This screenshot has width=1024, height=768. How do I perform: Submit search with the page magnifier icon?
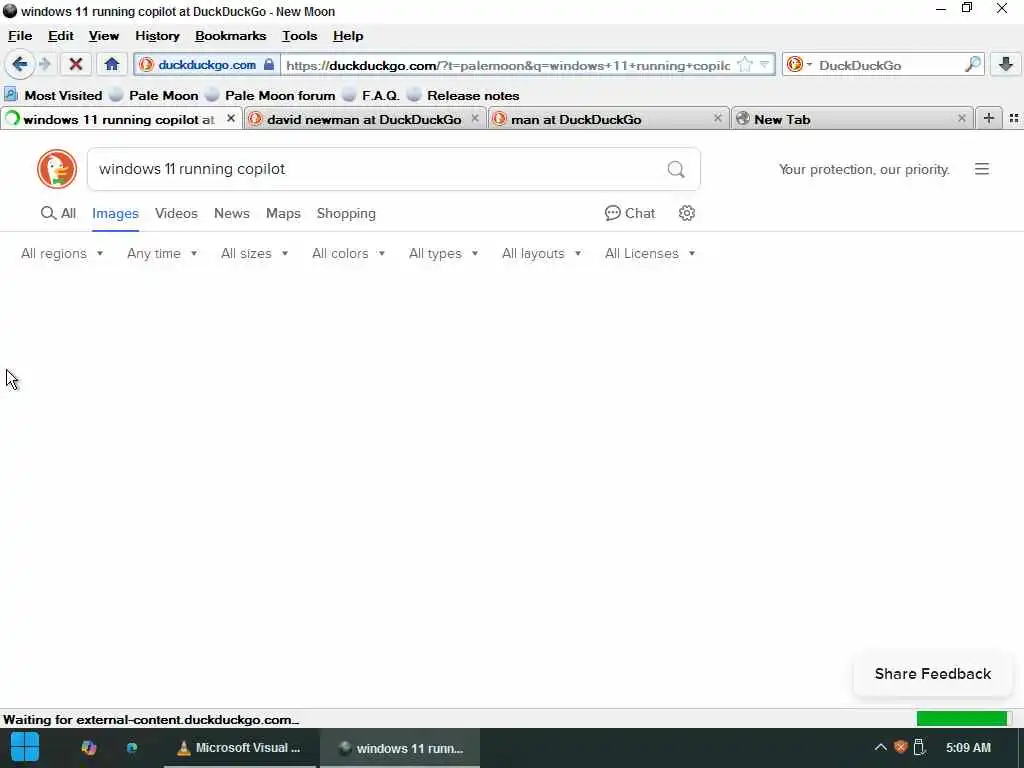(x=676, y=170)
